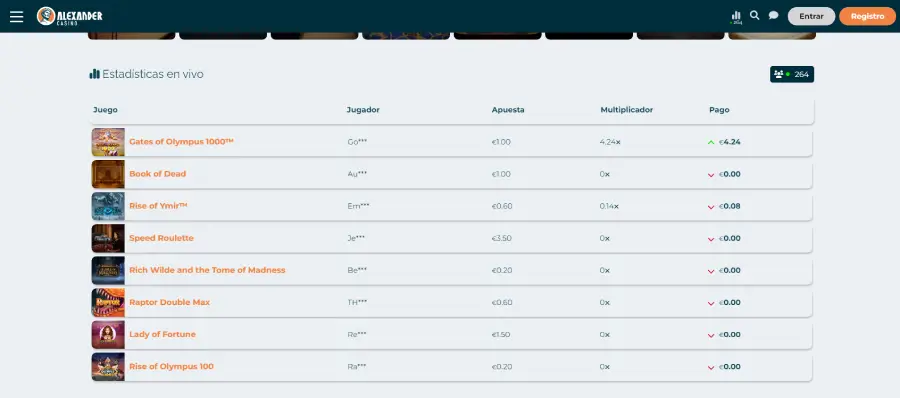900x398 pixels.
Task: Click Estadísticas en vivo bar chart icon
Action: tap(94, 74)
